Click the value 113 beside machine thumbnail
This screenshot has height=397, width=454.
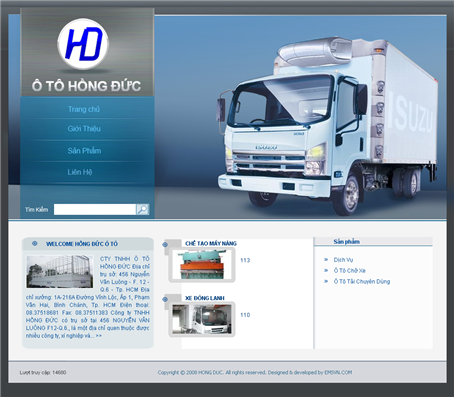[245, 260]
